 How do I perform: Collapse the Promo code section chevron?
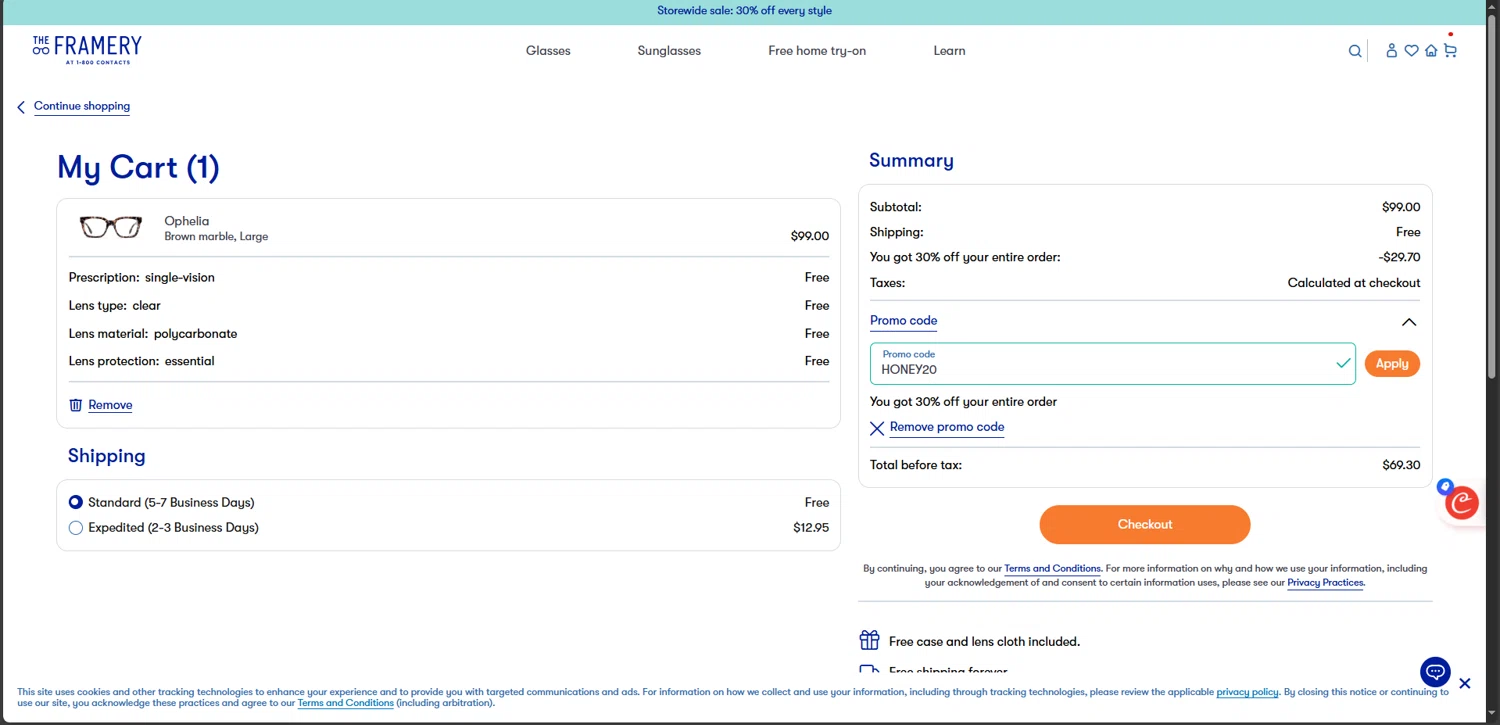coord(1409,322)
